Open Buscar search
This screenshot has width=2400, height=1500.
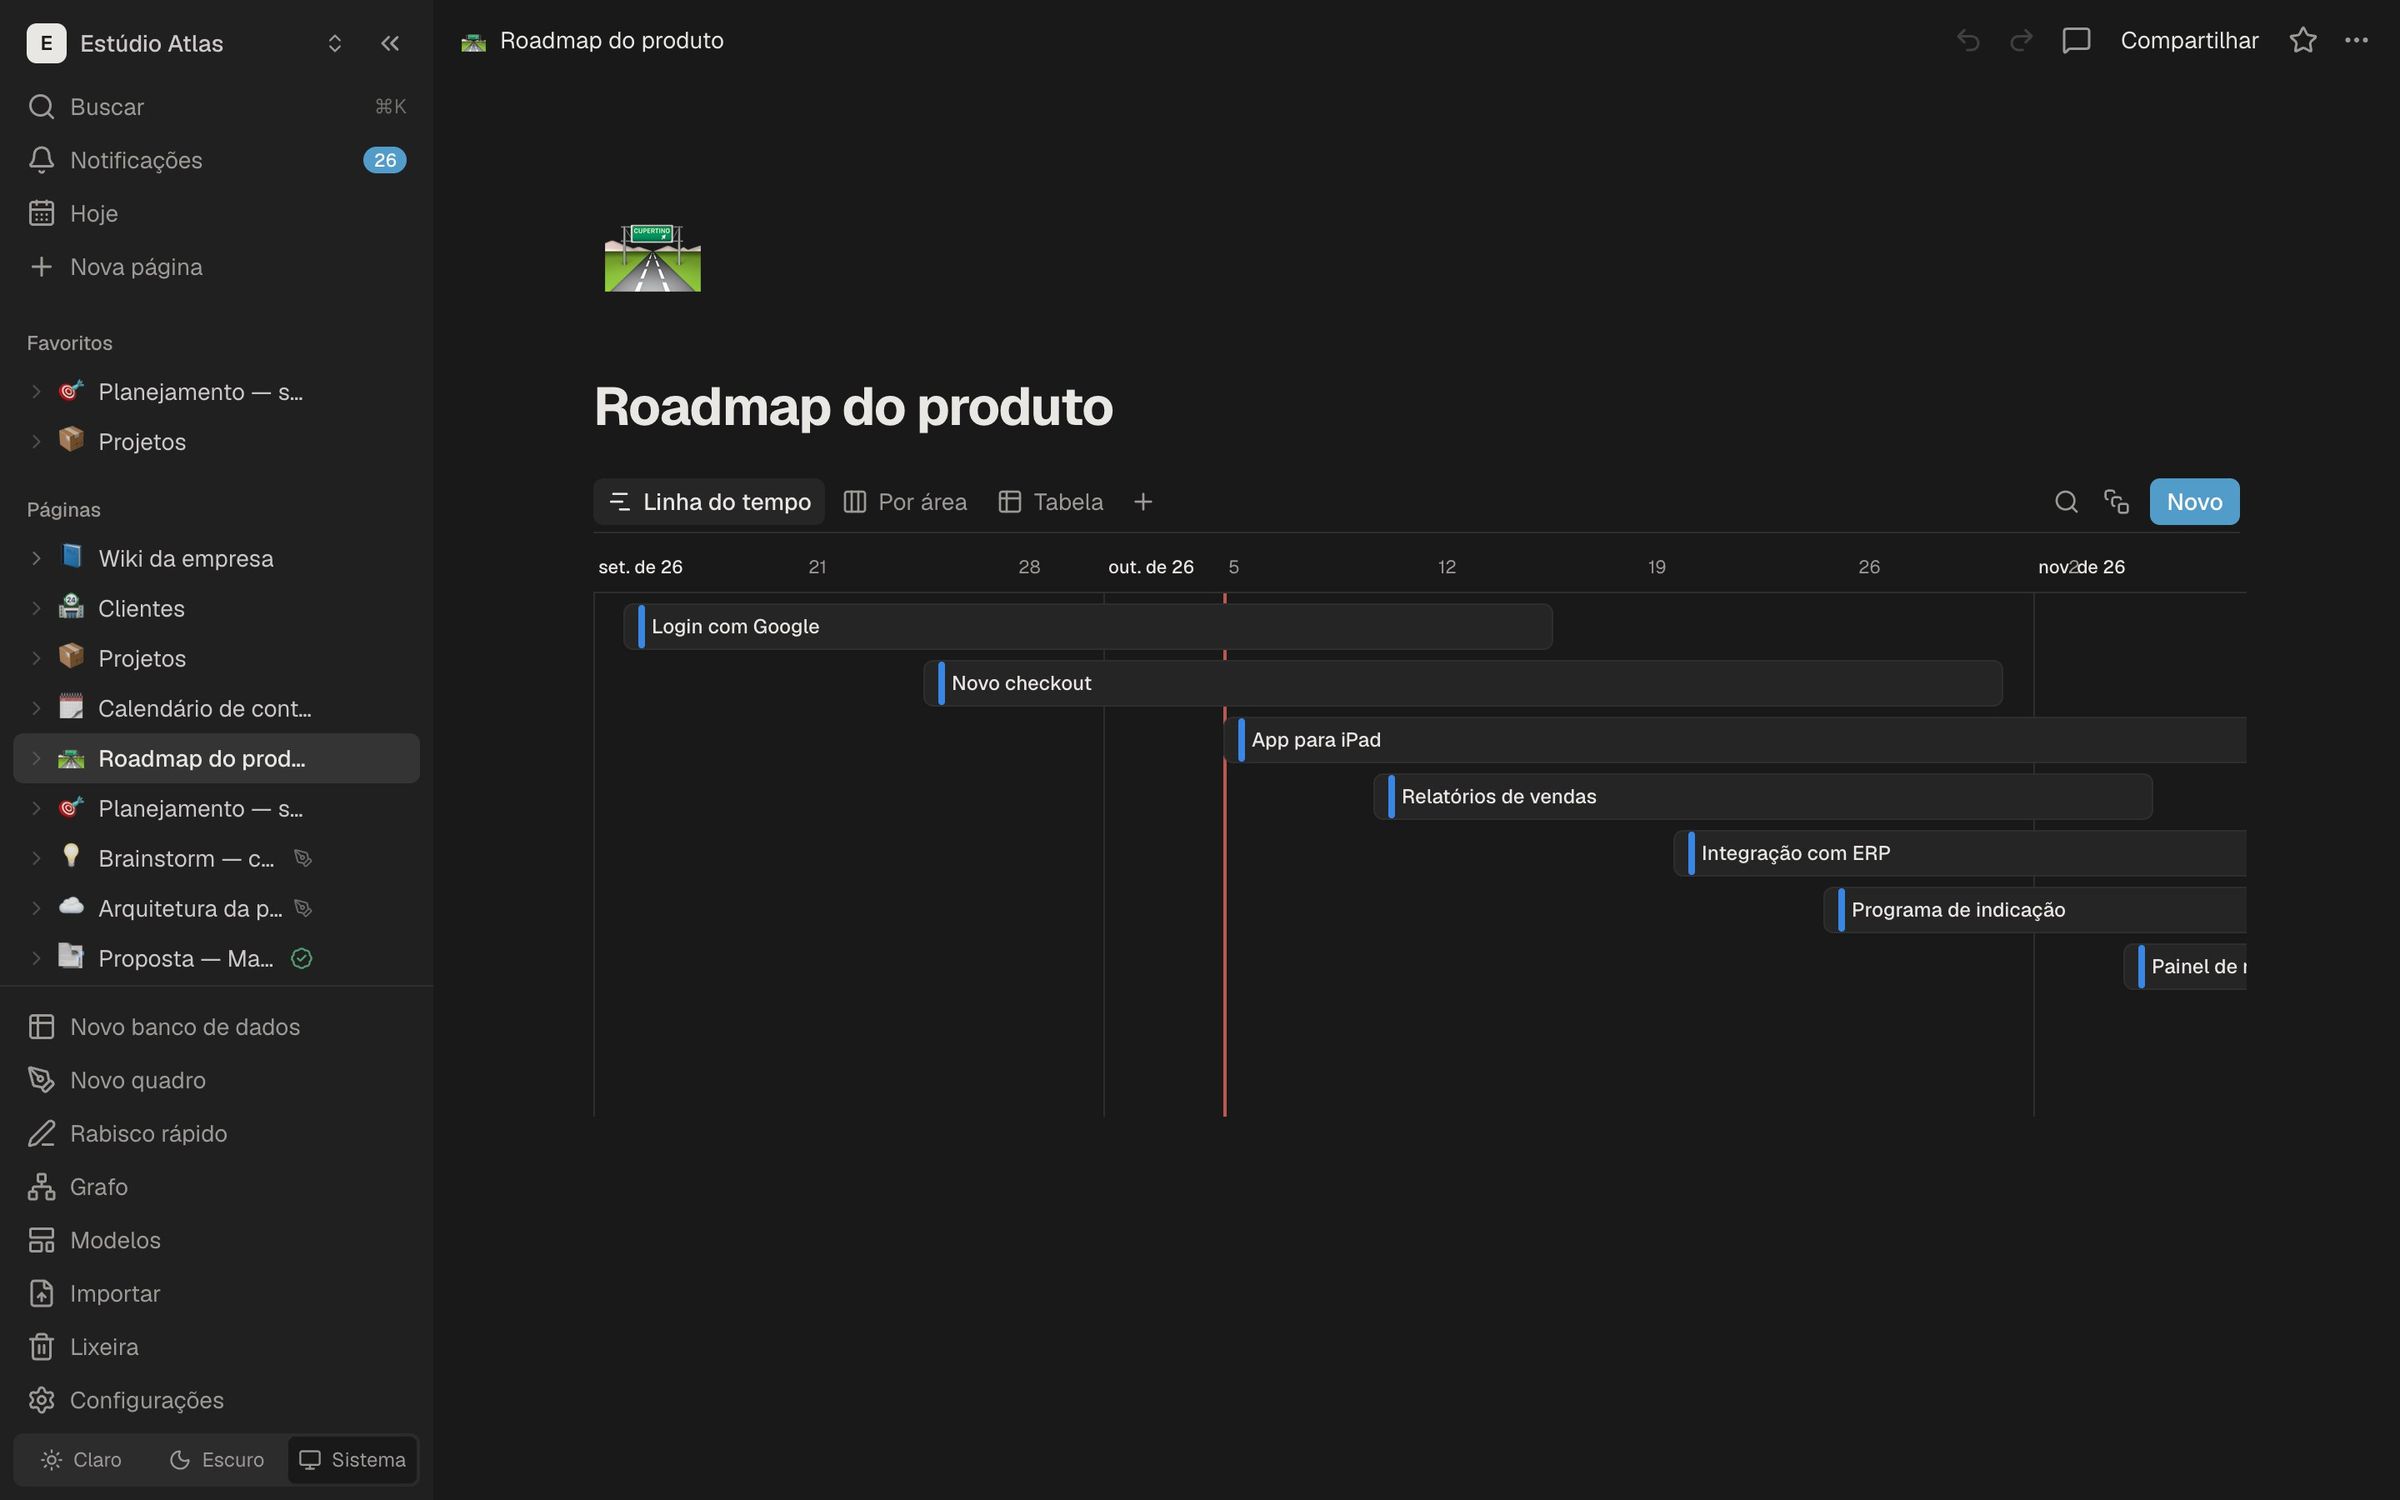(216, 107)
